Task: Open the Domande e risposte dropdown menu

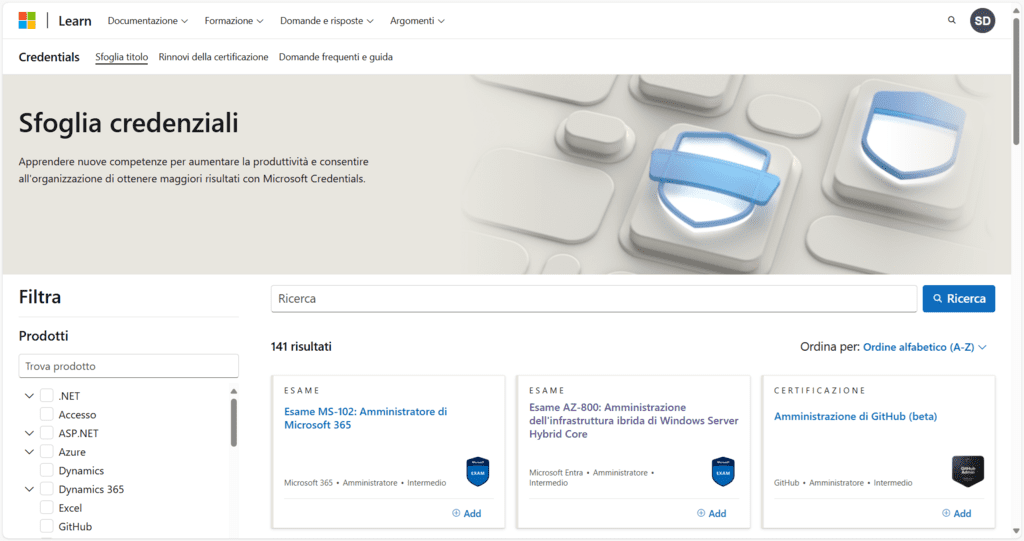Action: (x=327, y=21)
